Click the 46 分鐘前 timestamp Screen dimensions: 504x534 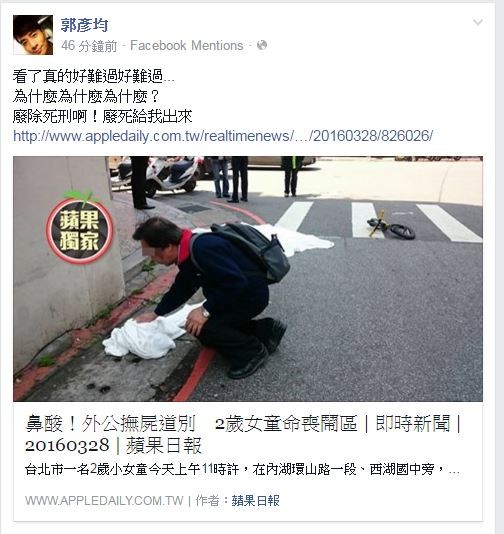click(x=89, y=46)
